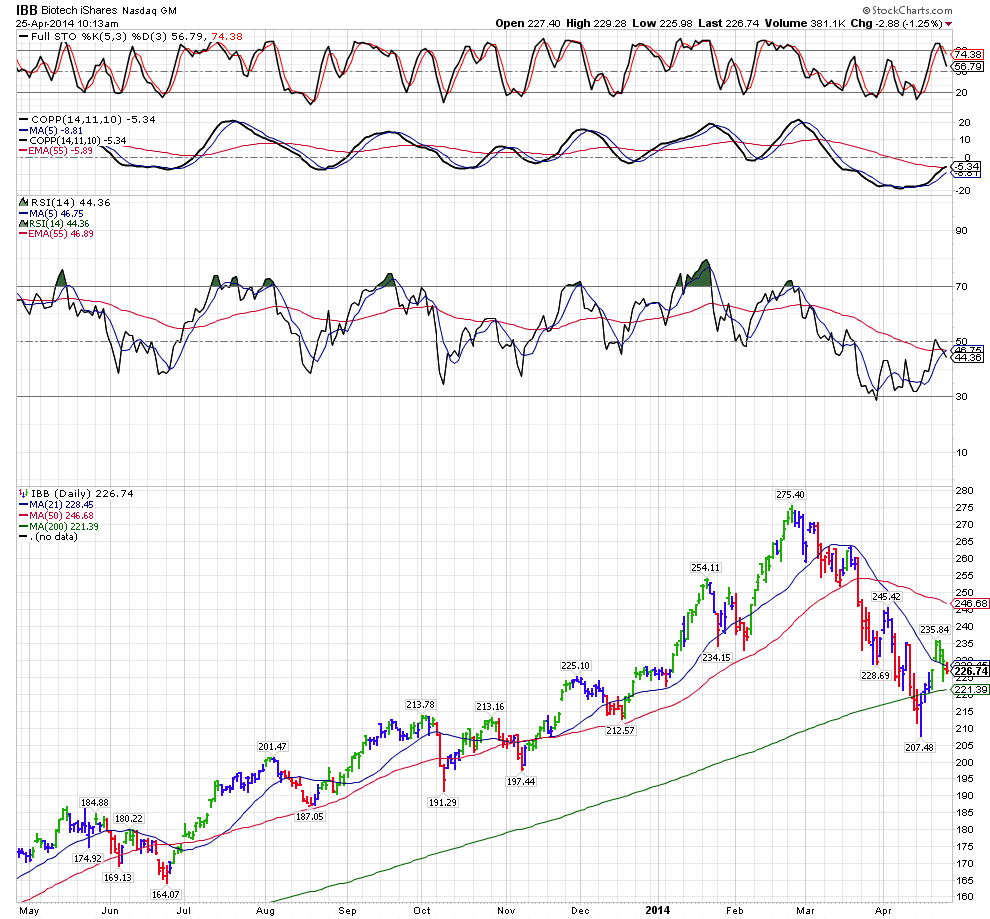Click the Biotech iShares fund name
This screenshot has width=990, height=919.
[78, 11]
